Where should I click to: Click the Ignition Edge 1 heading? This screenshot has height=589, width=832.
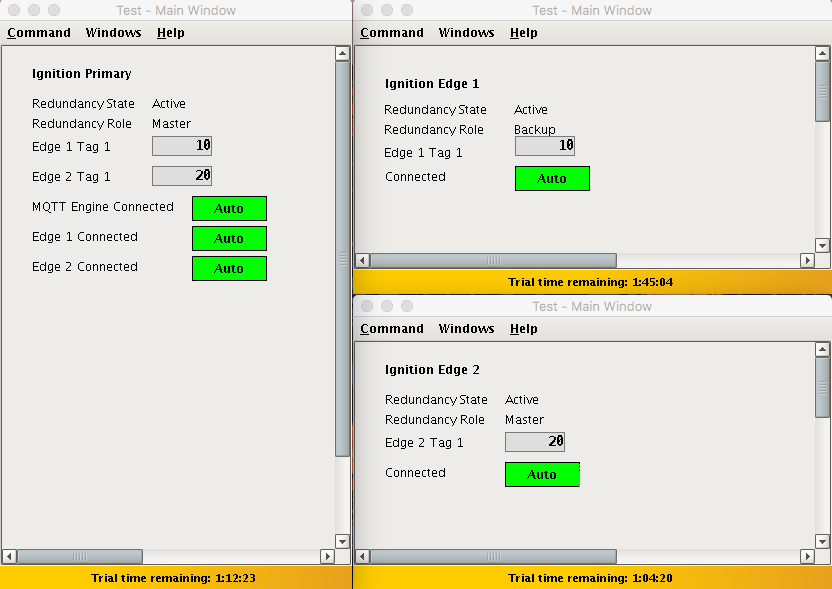click(432, 84)
